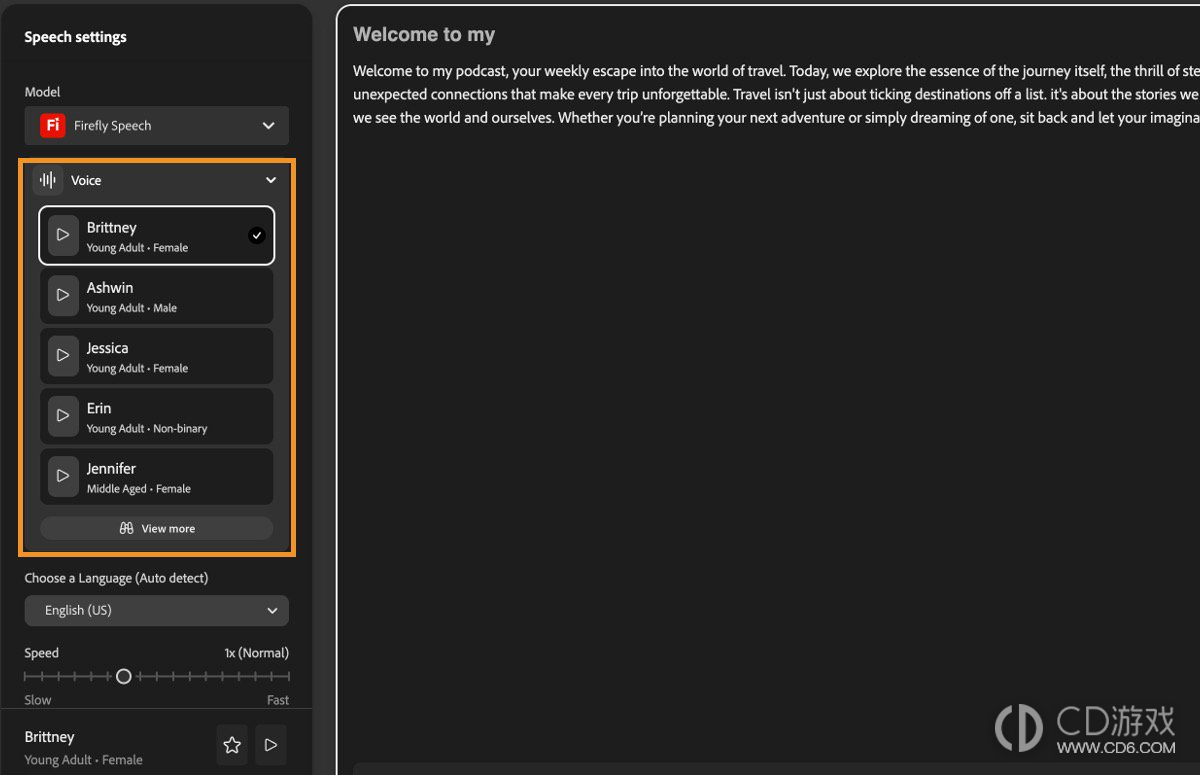Play the Ashwin voice preview
Screen dimensions: 1200x775
[x=63, y=295]
